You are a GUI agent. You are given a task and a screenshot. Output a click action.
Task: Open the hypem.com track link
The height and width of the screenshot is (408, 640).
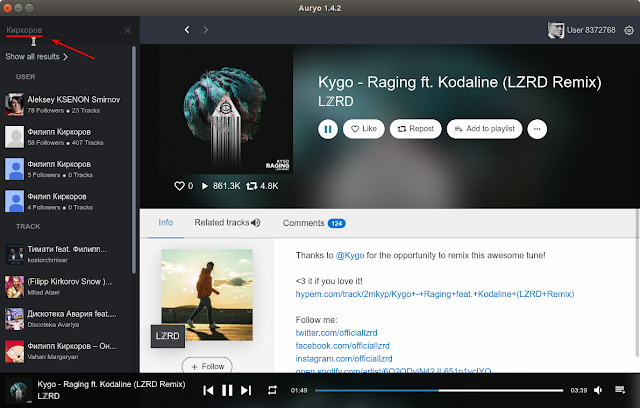coord(435,294)
